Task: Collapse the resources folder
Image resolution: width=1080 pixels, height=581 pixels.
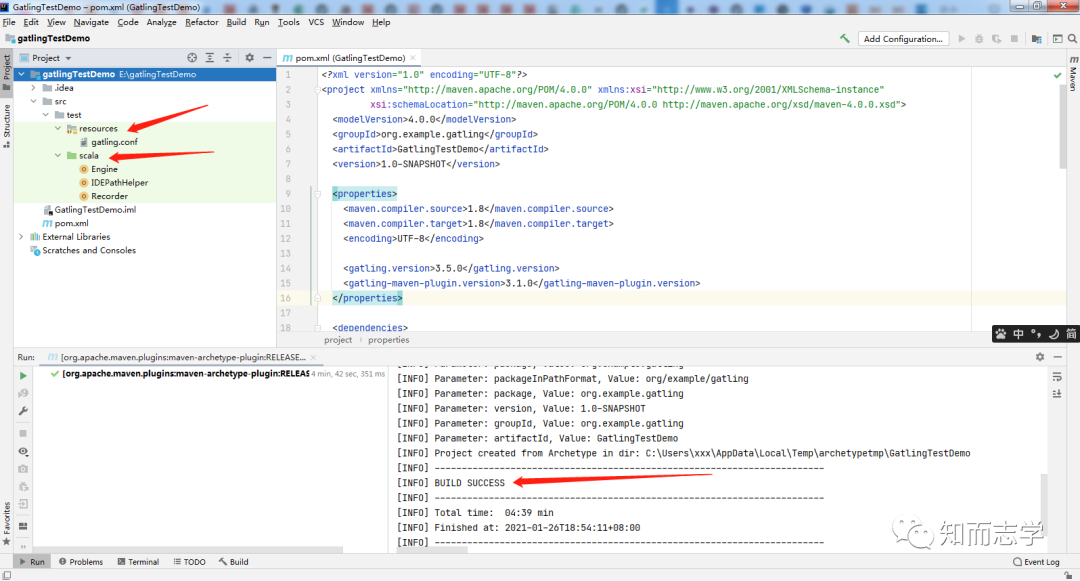Action: click(58, 129)
